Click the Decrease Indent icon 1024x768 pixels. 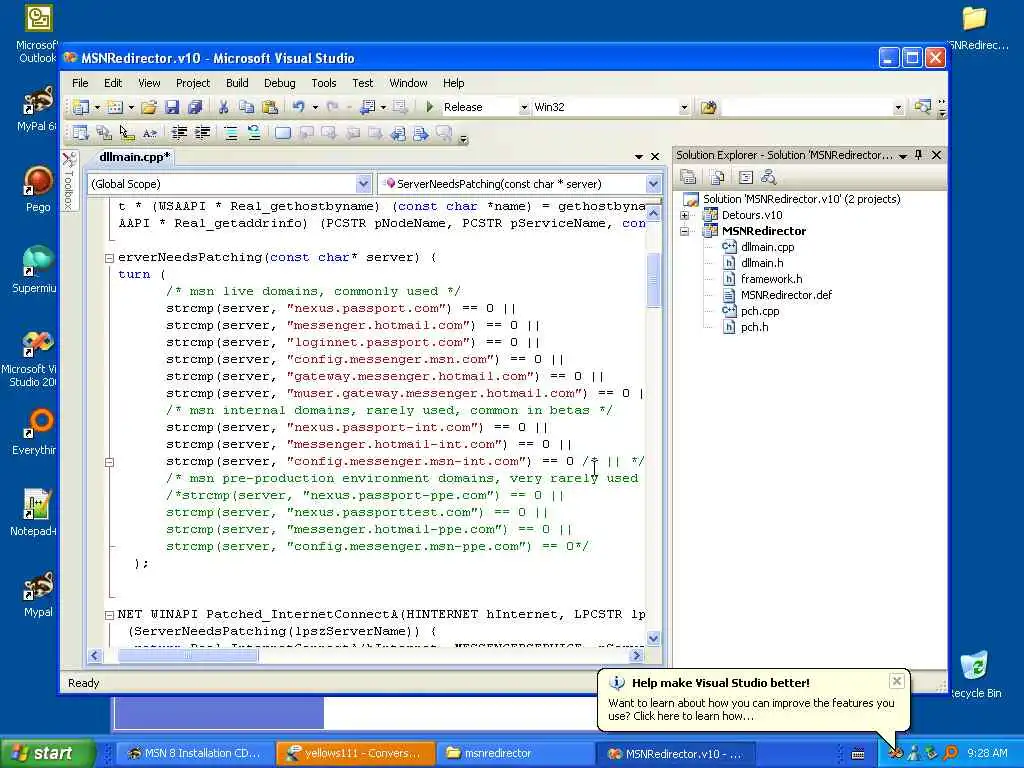coord(179,133)
